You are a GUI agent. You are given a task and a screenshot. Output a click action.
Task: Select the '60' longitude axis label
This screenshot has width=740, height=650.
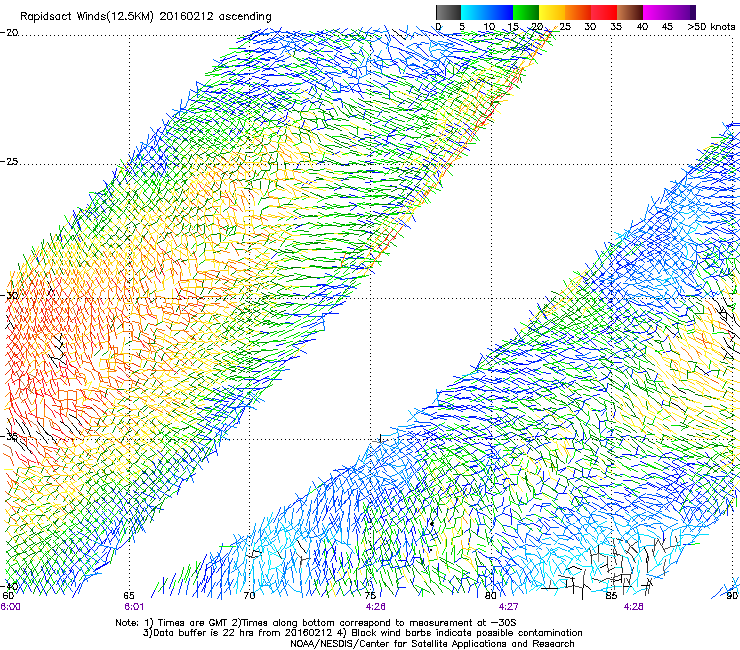pos(8,596)
